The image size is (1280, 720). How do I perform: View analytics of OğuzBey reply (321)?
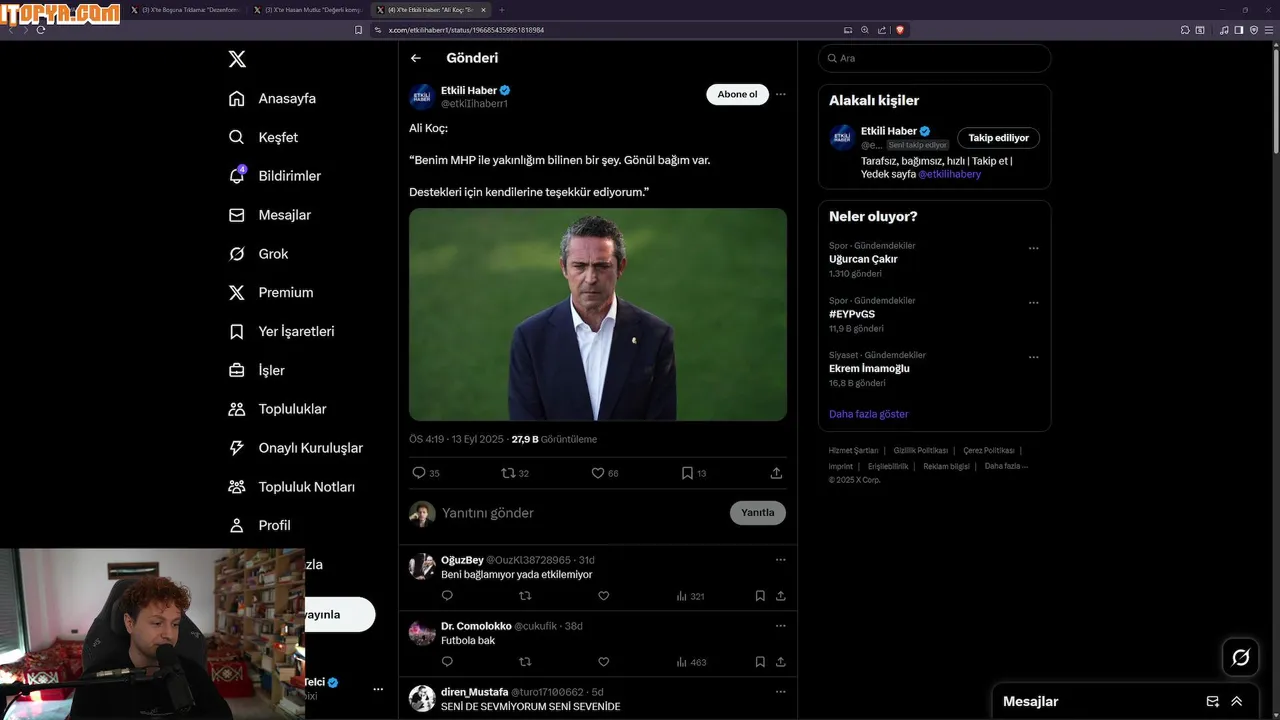pyautogui.click(x=690, y=596)
